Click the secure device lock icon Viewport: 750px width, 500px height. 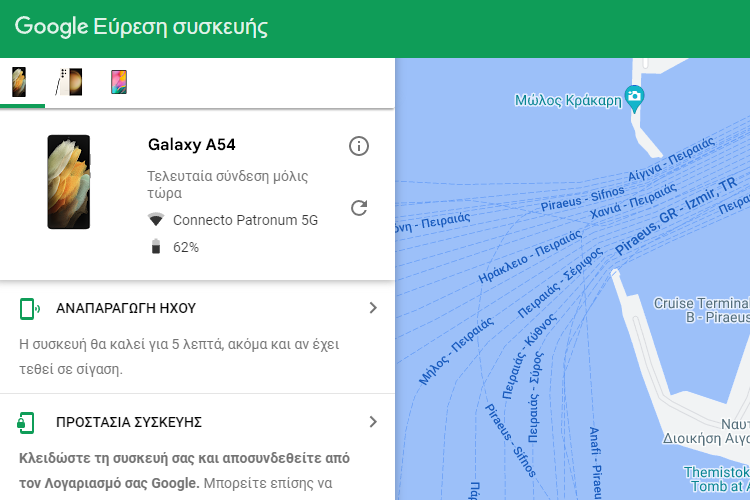(x=26, y=422)
